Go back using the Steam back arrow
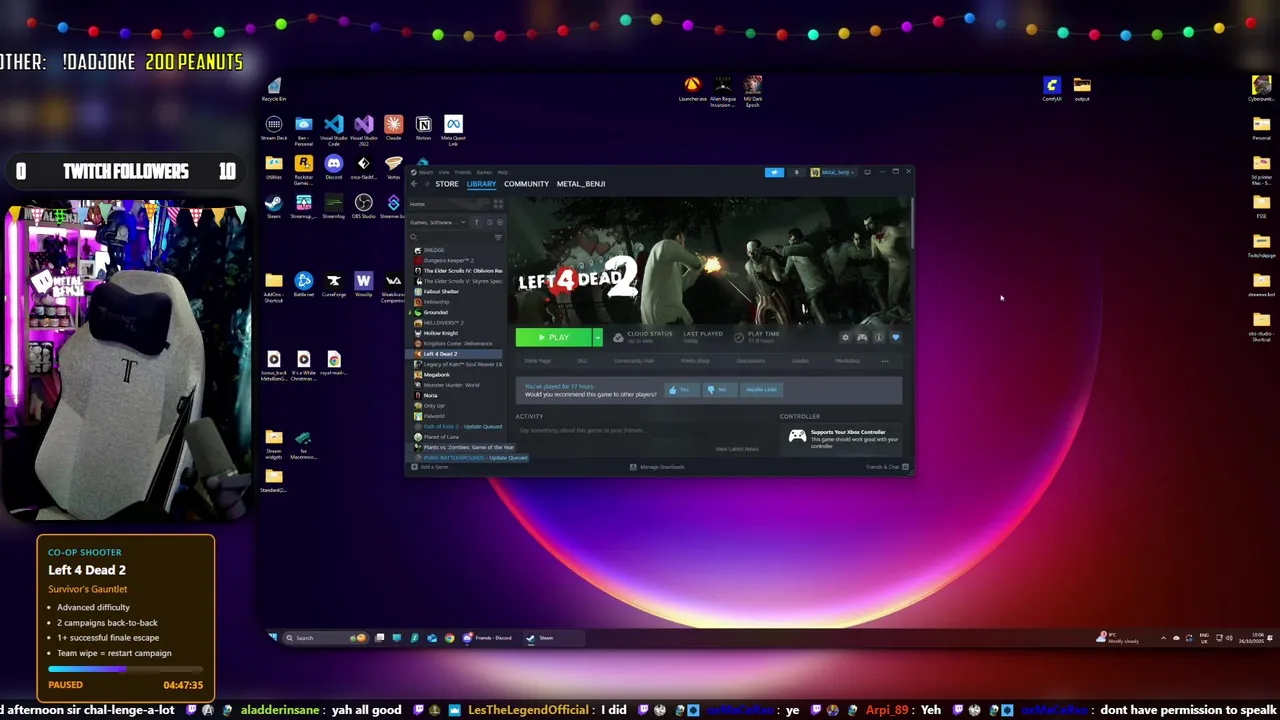Screen dimensions: 1280x720 coord(414,184)
